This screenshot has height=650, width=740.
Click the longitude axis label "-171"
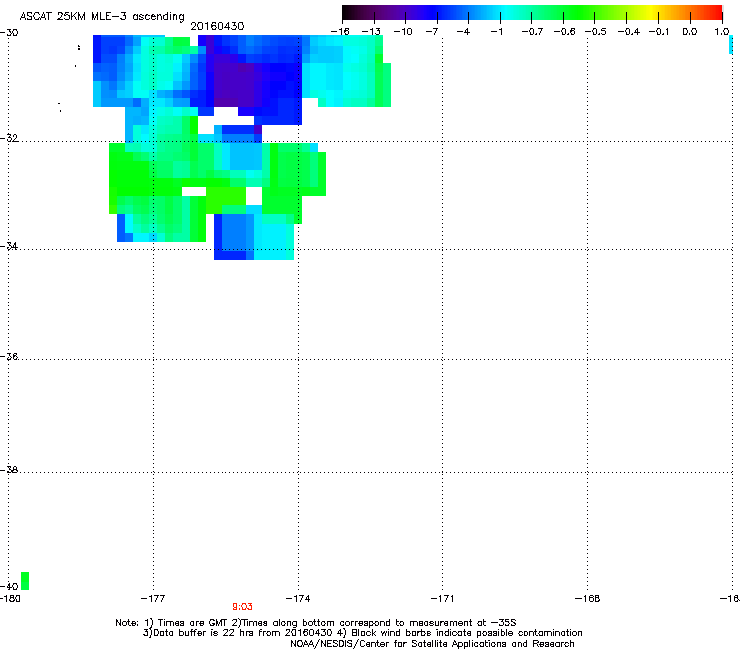[x=442, y=599]
